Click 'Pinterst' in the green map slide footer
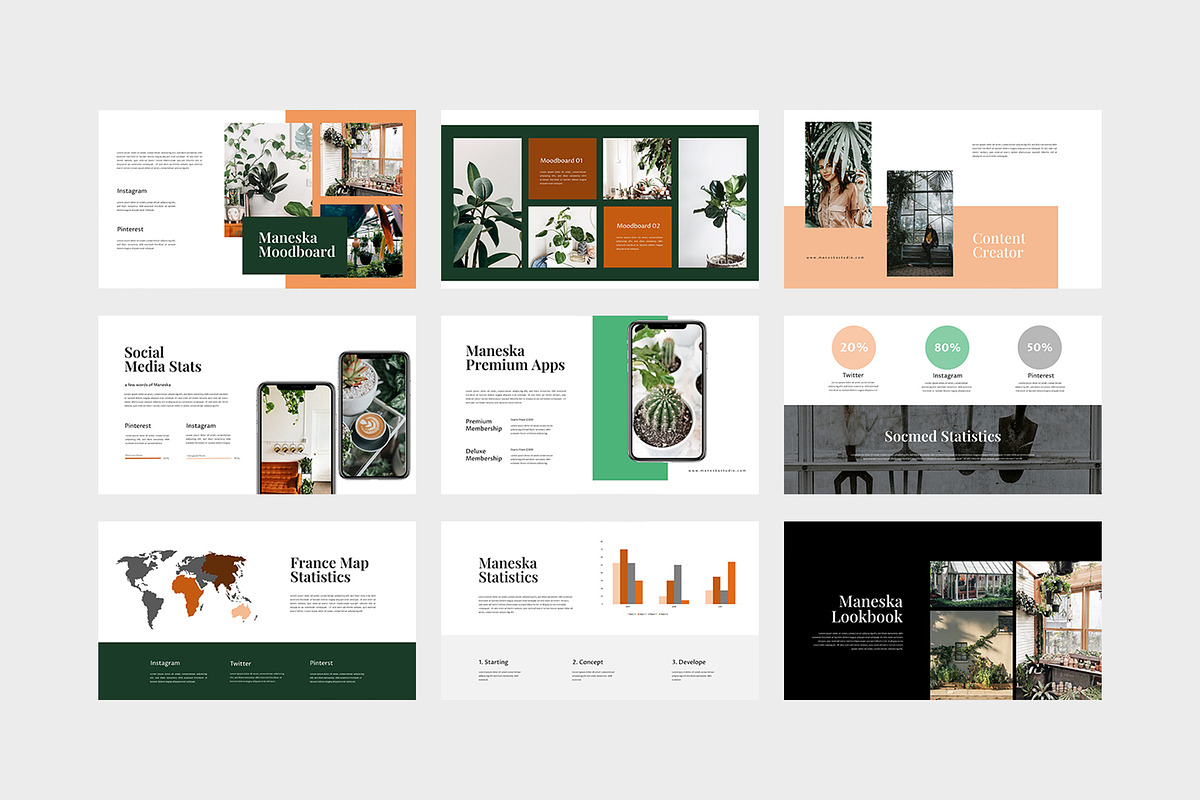The width and height of the screenshot is (1200, 800). click(322, 663)
